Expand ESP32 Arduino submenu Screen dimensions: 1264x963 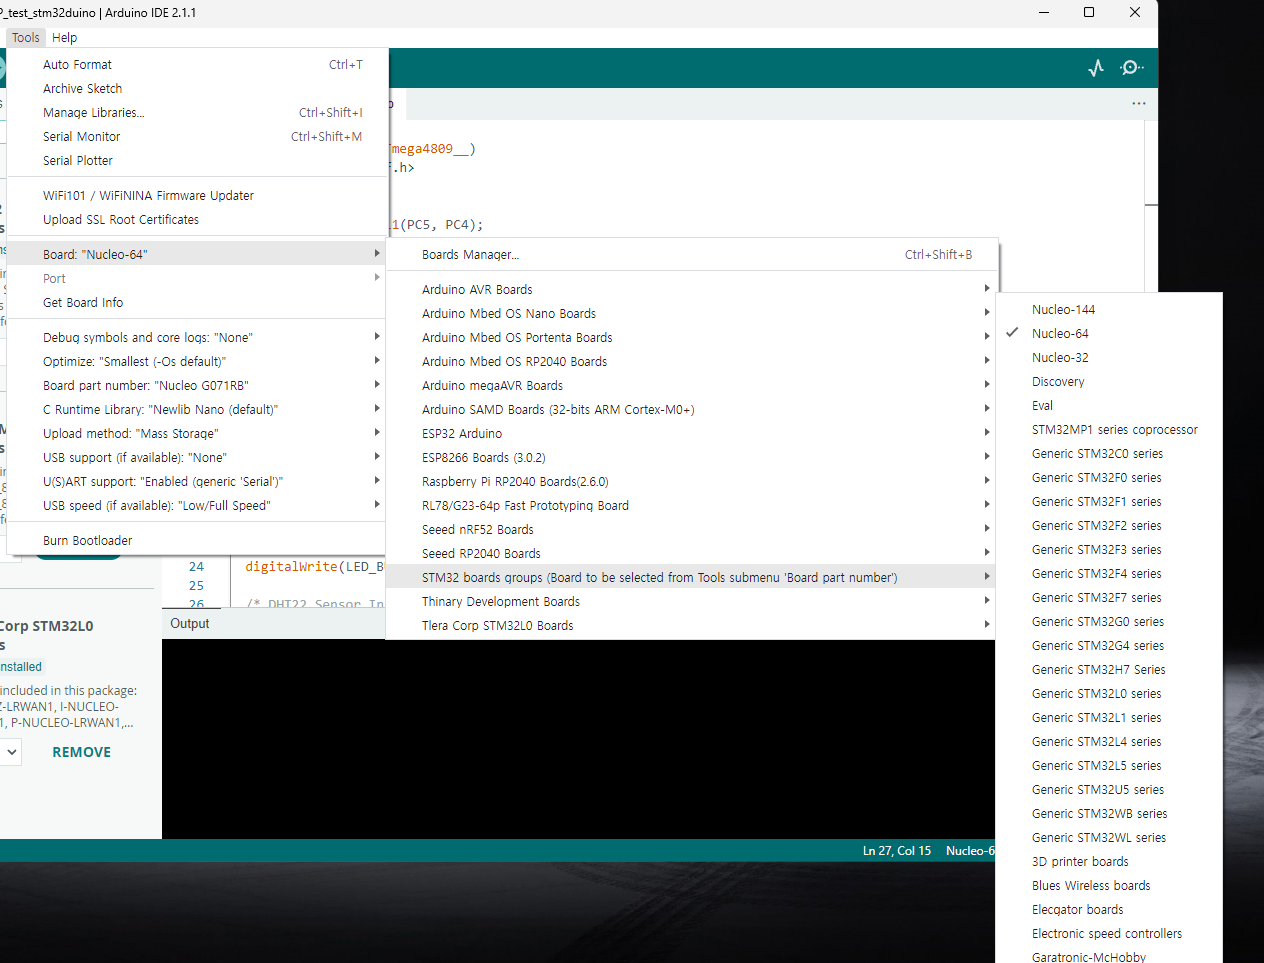[691, 434]
